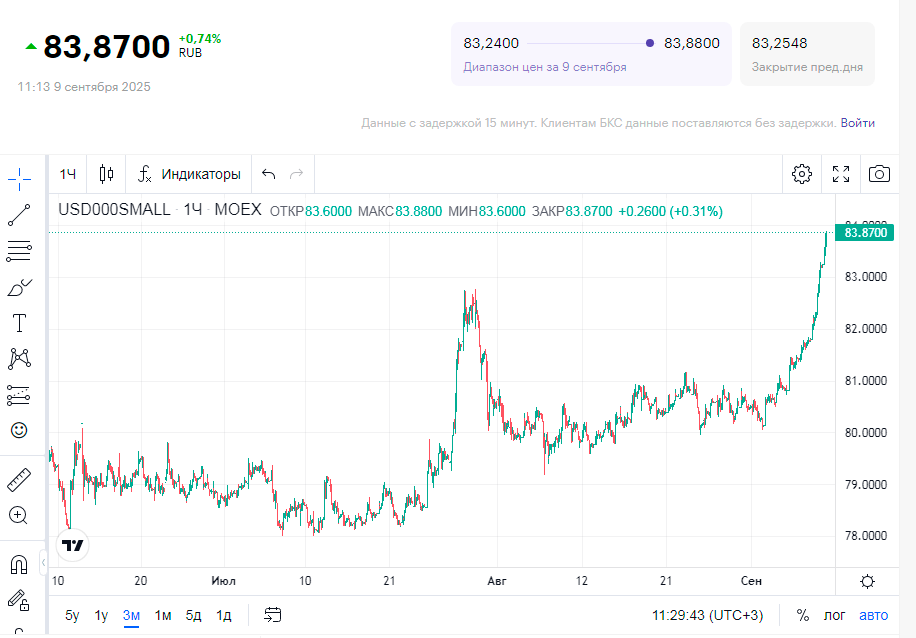
Task: Expand the collapsed left side panel arrow
Action: 44,564
